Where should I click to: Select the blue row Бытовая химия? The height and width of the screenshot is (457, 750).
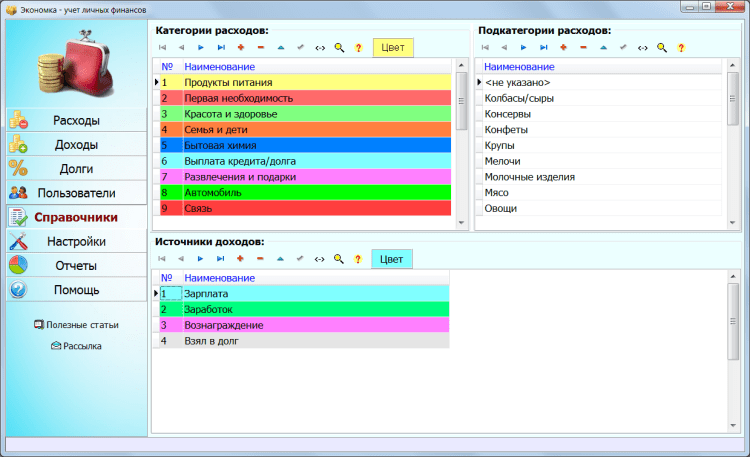(x=306, y=145)
